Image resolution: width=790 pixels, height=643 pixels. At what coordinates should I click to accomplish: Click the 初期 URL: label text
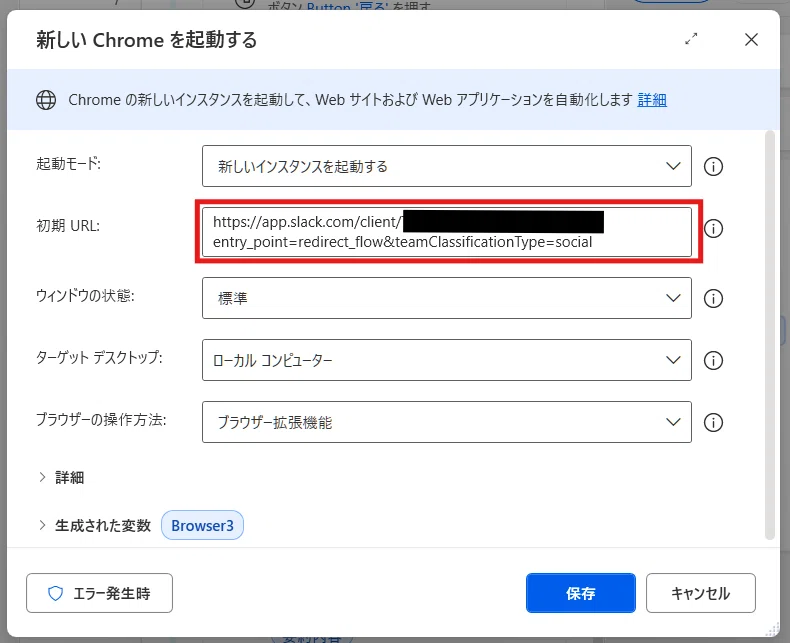tap(68, 226)
